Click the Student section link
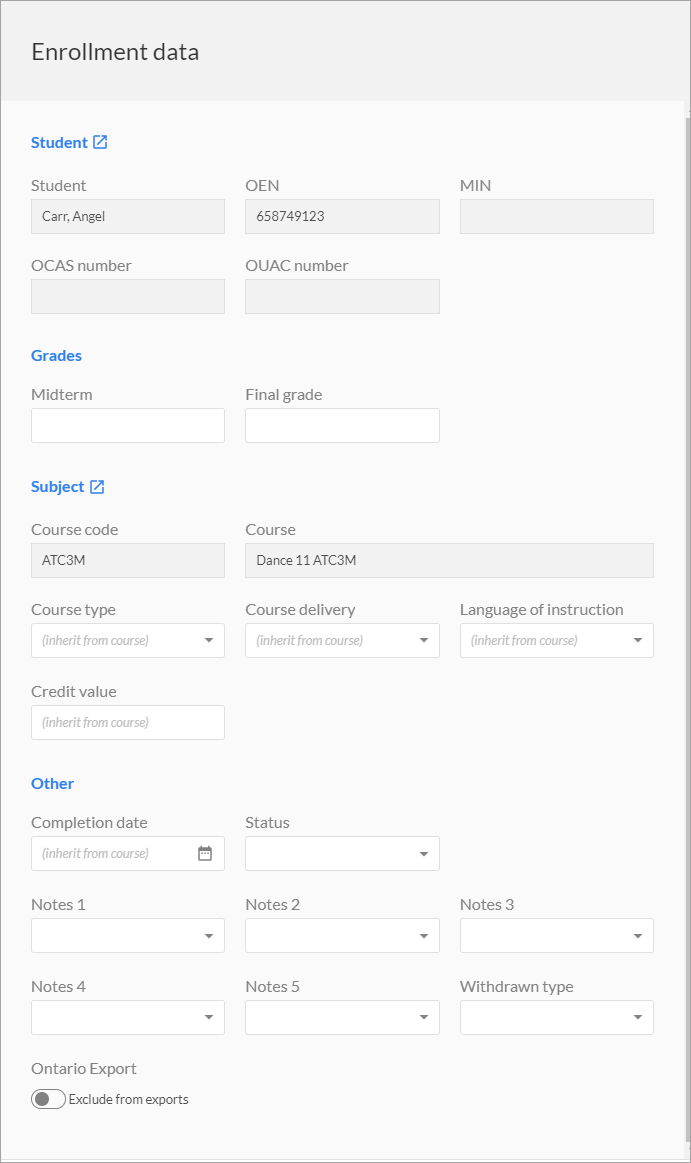The image size is (691, 1163). click(x=59, y=142)
